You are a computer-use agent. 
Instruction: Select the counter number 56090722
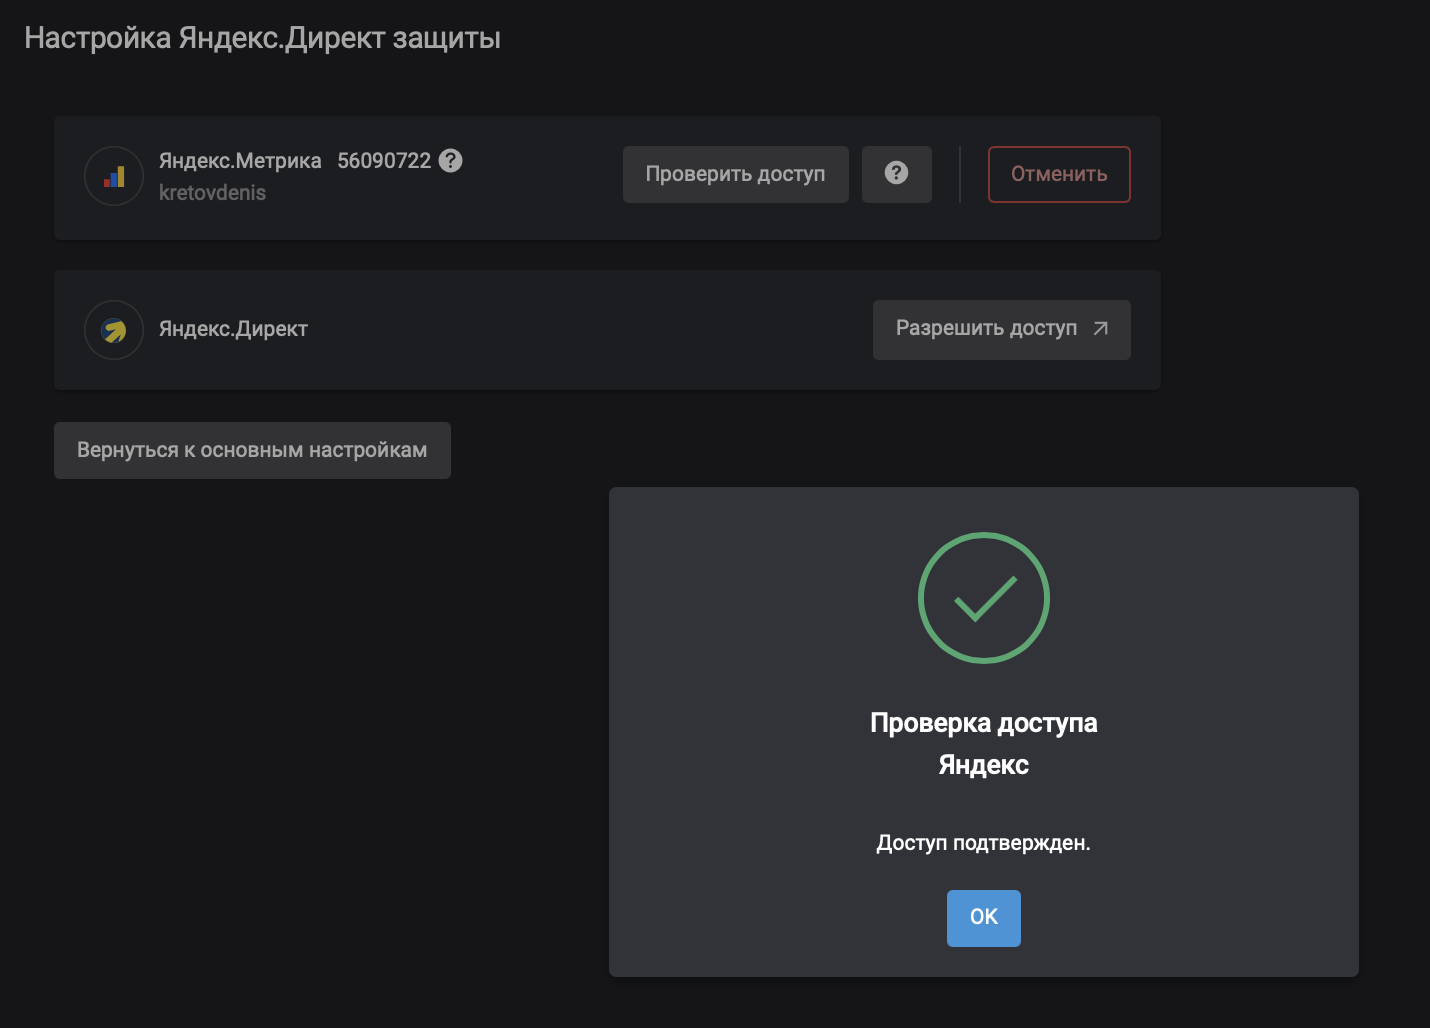click(x=384, y=161)
